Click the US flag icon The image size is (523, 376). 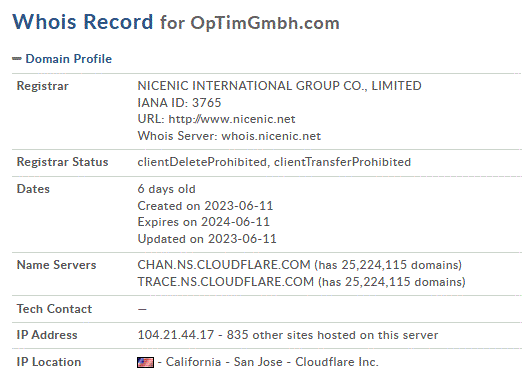pyautogui.click(x=145, y=362)
